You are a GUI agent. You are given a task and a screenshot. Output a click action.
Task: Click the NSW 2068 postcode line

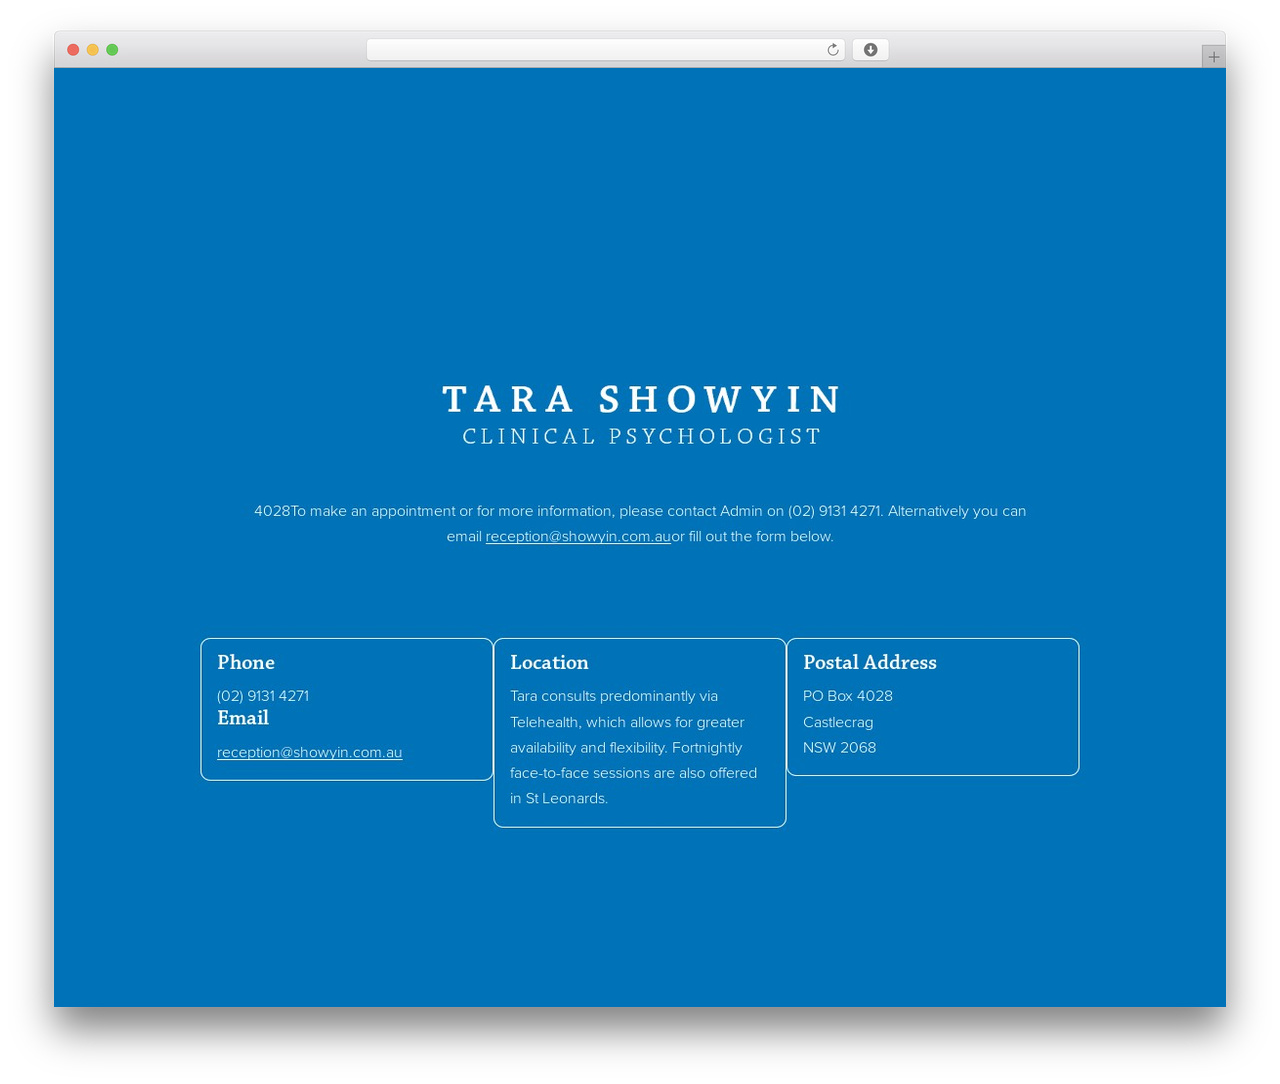tap(840, 748)
